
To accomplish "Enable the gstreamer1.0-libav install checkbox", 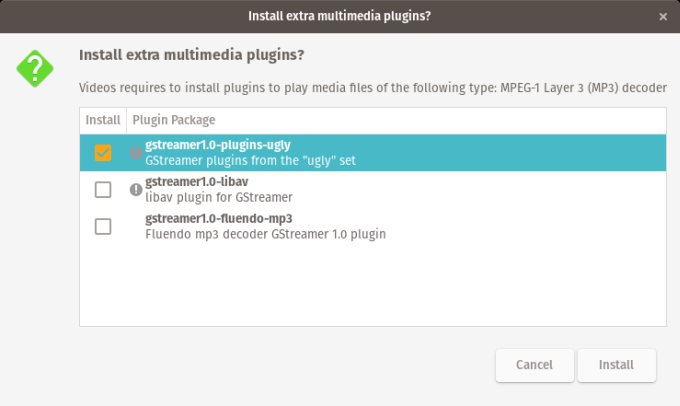I will (x=103, y=190).
